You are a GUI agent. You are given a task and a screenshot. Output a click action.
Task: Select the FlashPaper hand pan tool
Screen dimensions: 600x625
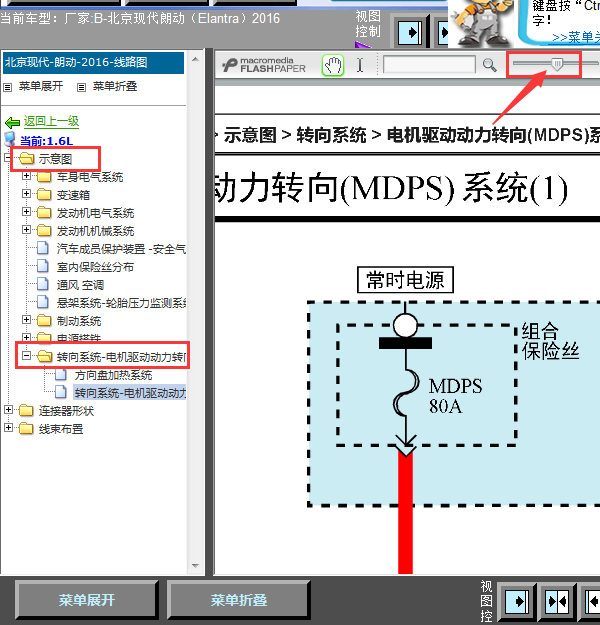coord(333,65)
